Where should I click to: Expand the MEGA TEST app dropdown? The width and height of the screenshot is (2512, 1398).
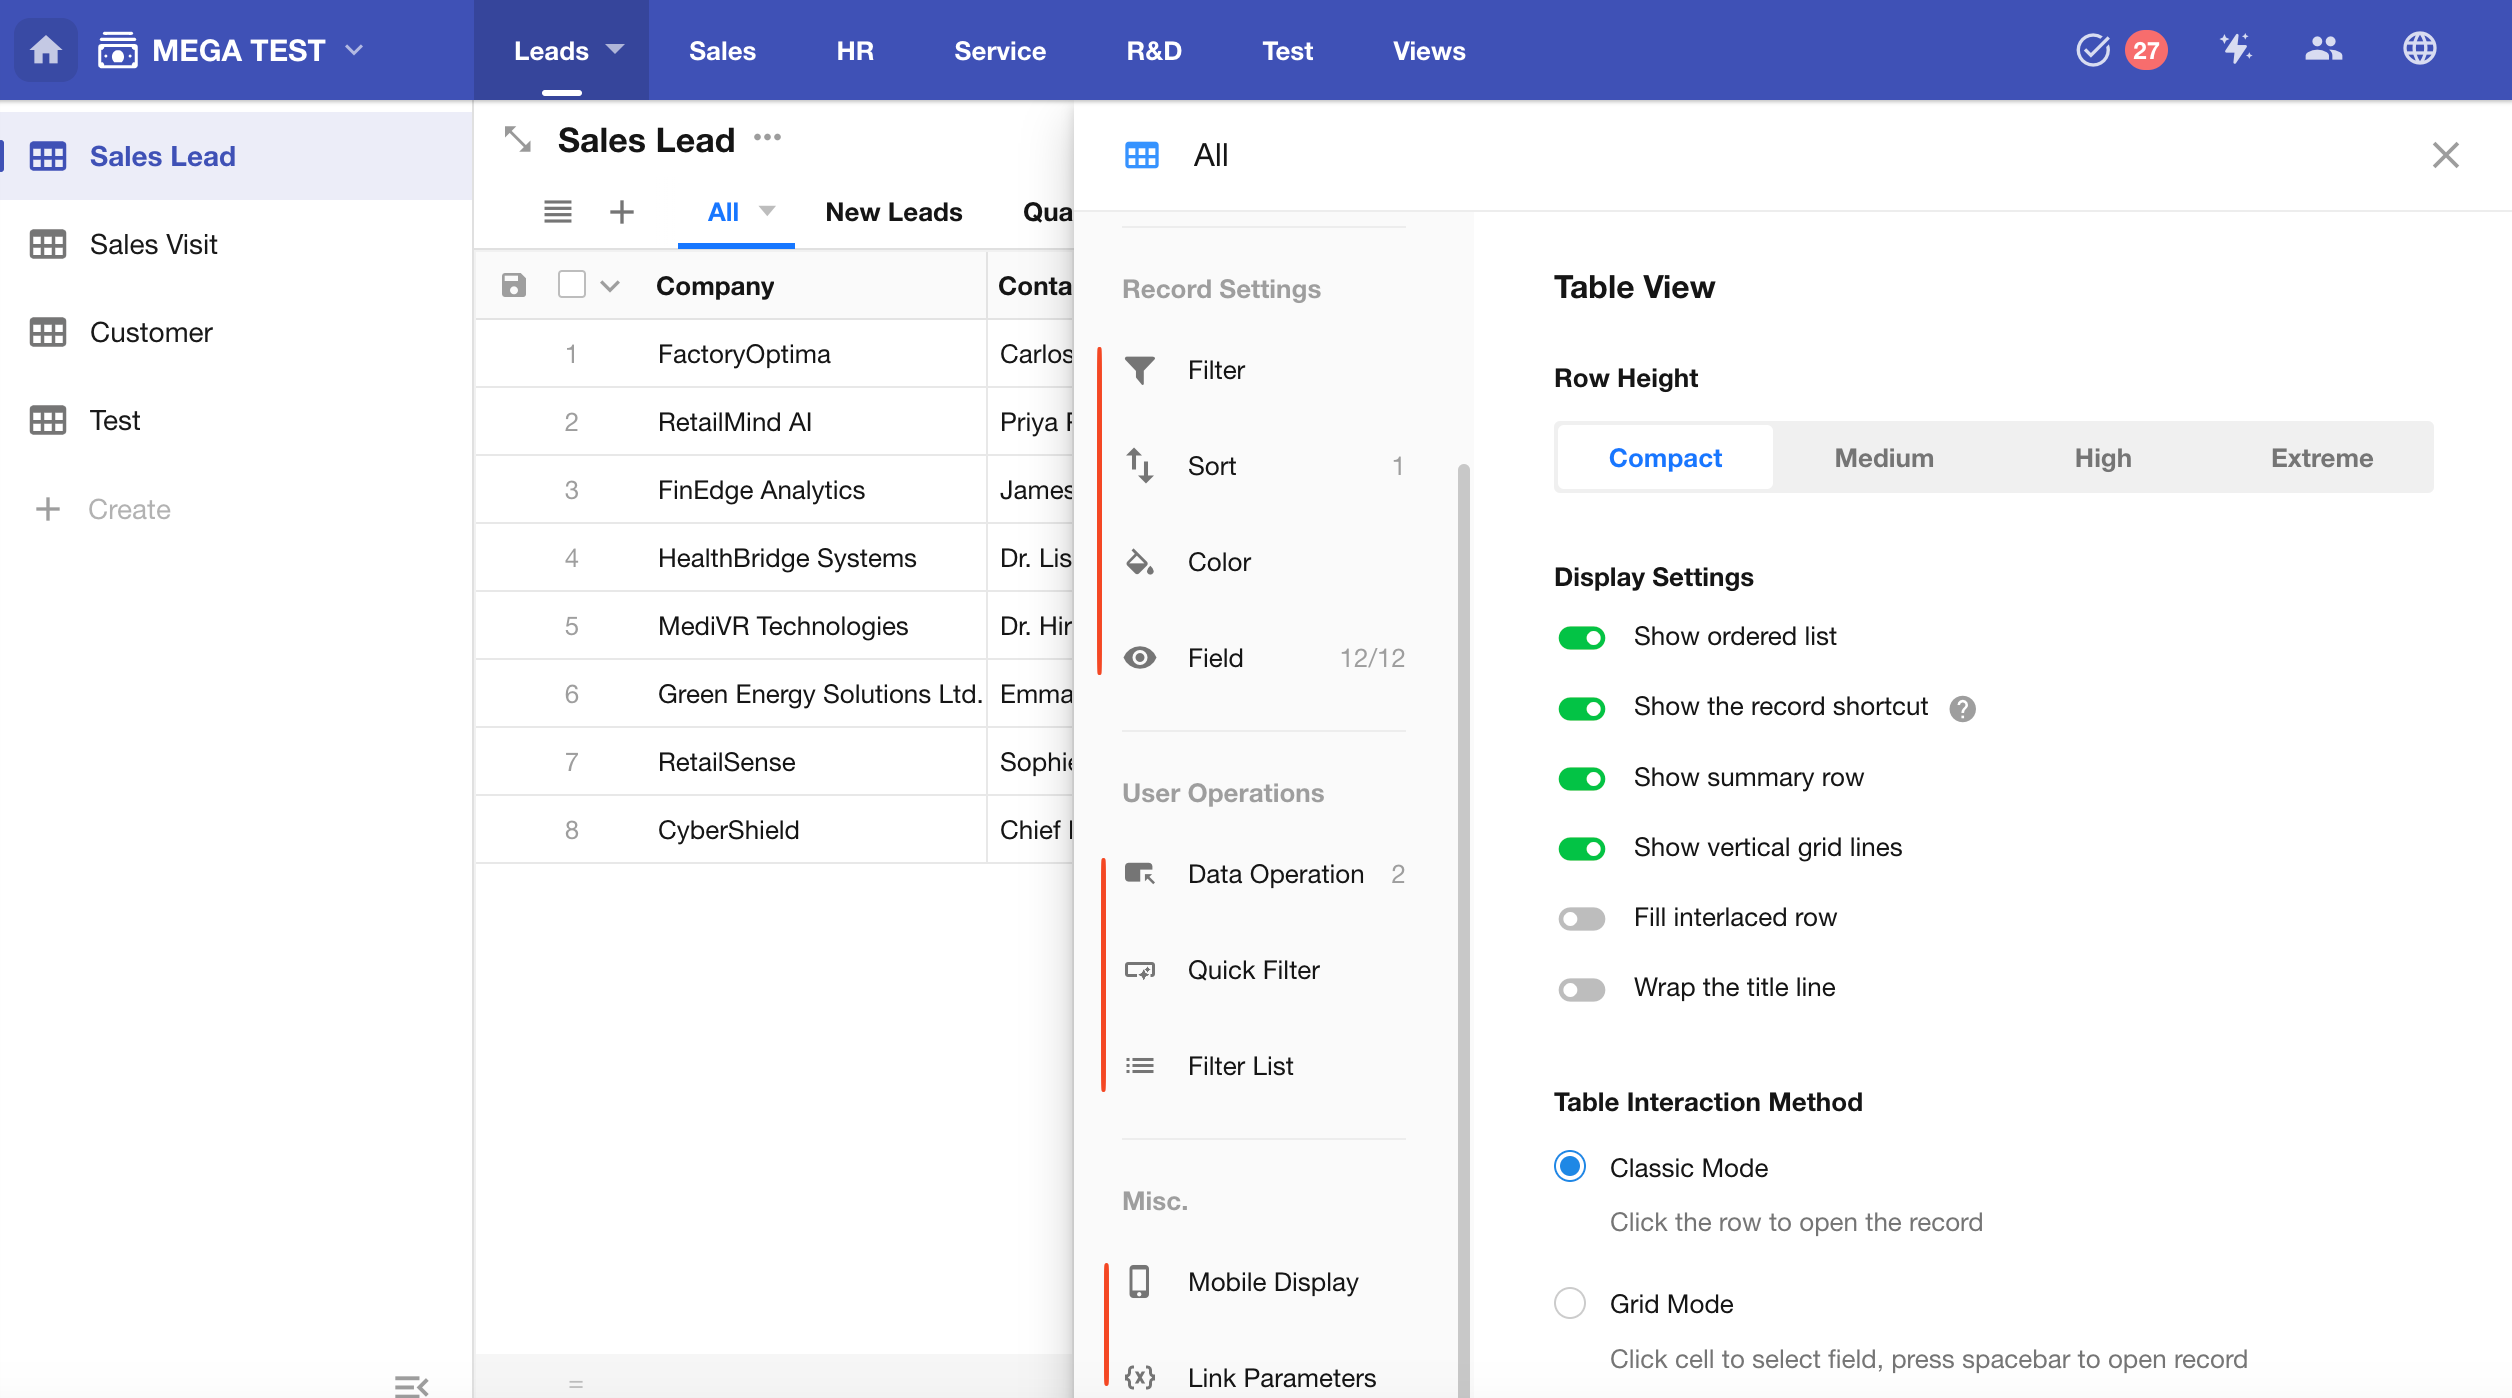point(354,50)
